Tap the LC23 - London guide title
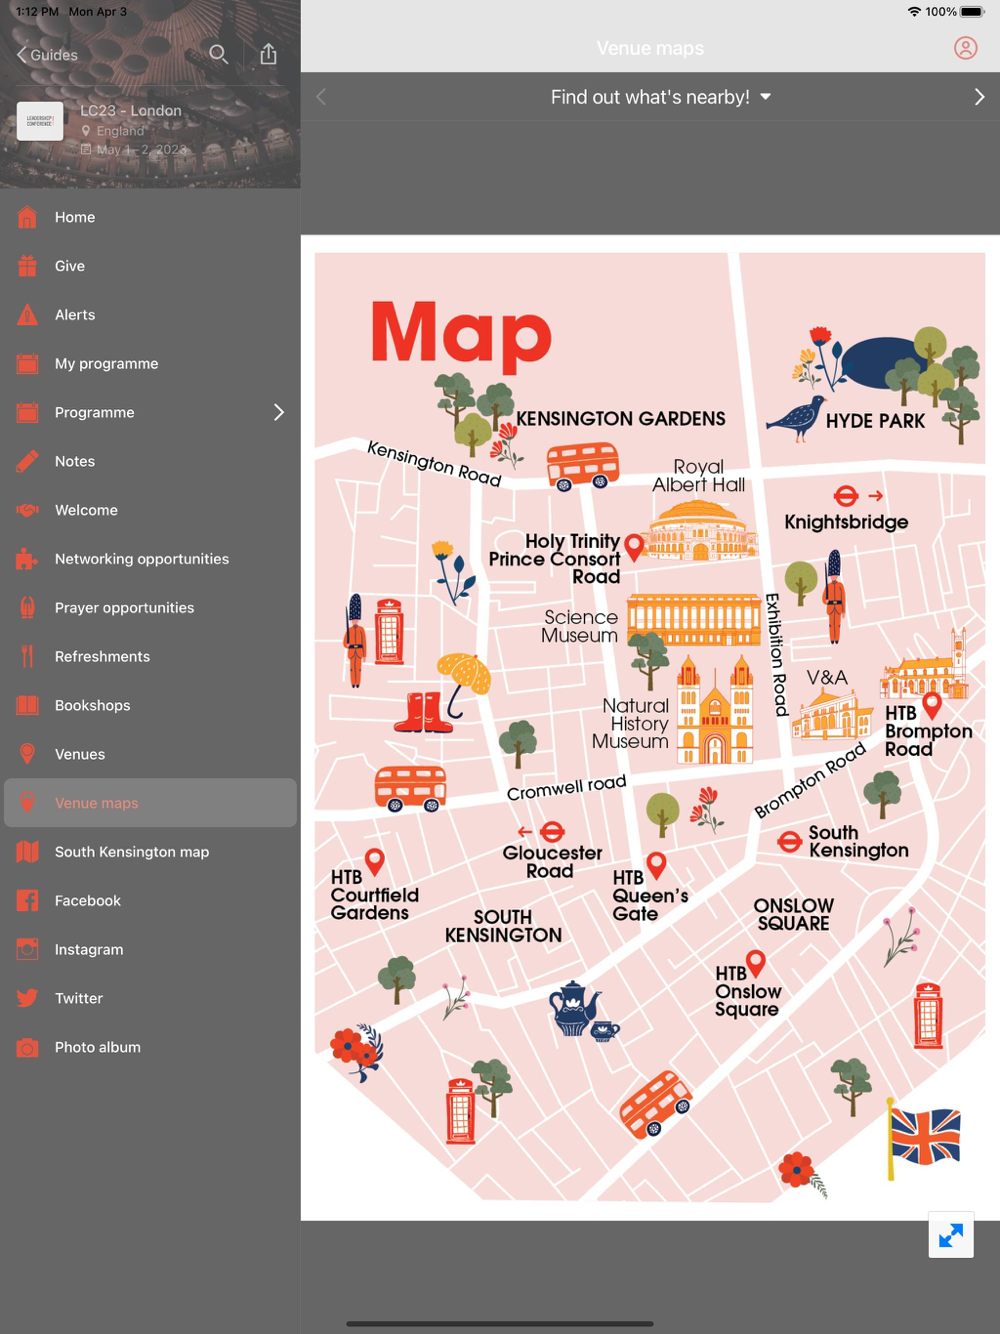The width and height of the screenshot is (1000, 1334). click(131, 111)
